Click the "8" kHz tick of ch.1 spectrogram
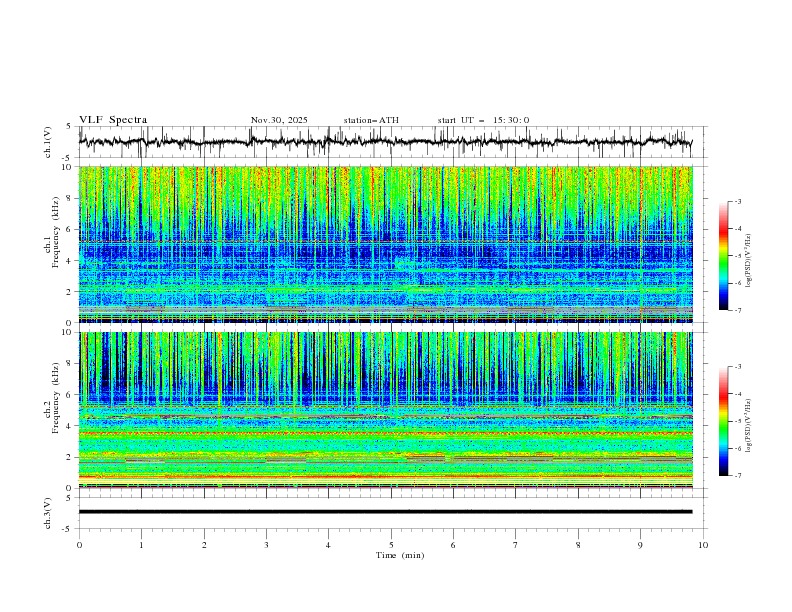This screenshot has height=612, width=792. pos(70,198)
